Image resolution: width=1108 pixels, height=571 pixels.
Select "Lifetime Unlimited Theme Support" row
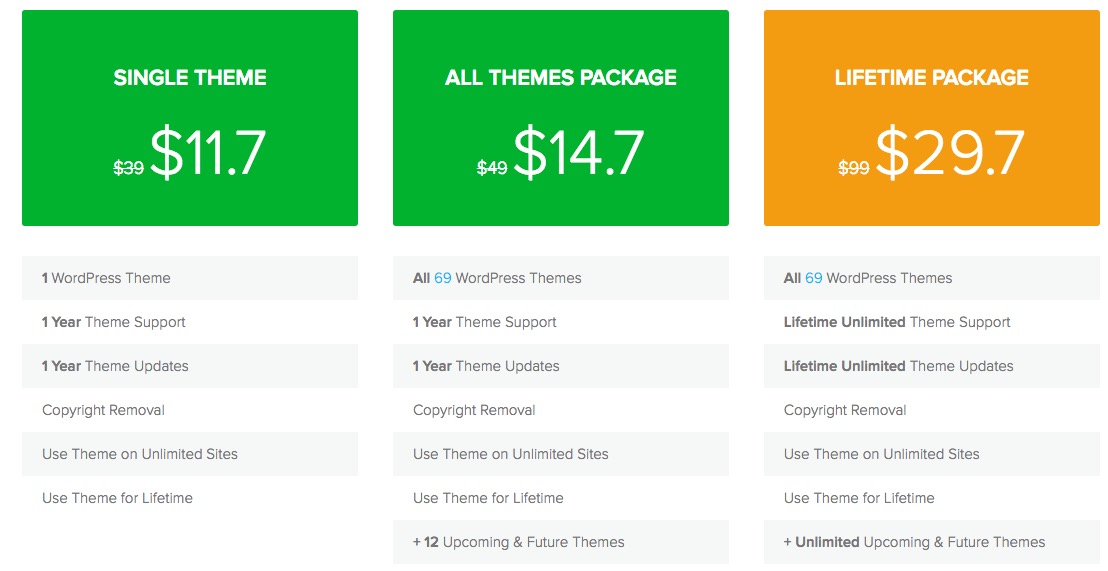[897, 322]
